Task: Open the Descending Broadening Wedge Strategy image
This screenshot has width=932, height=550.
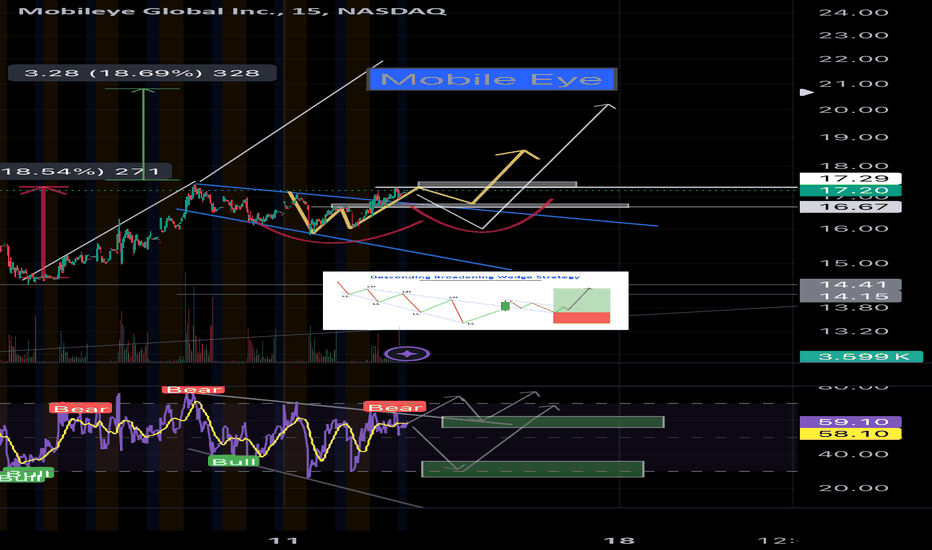Action: pyautogui.click(x=476, y=300)
